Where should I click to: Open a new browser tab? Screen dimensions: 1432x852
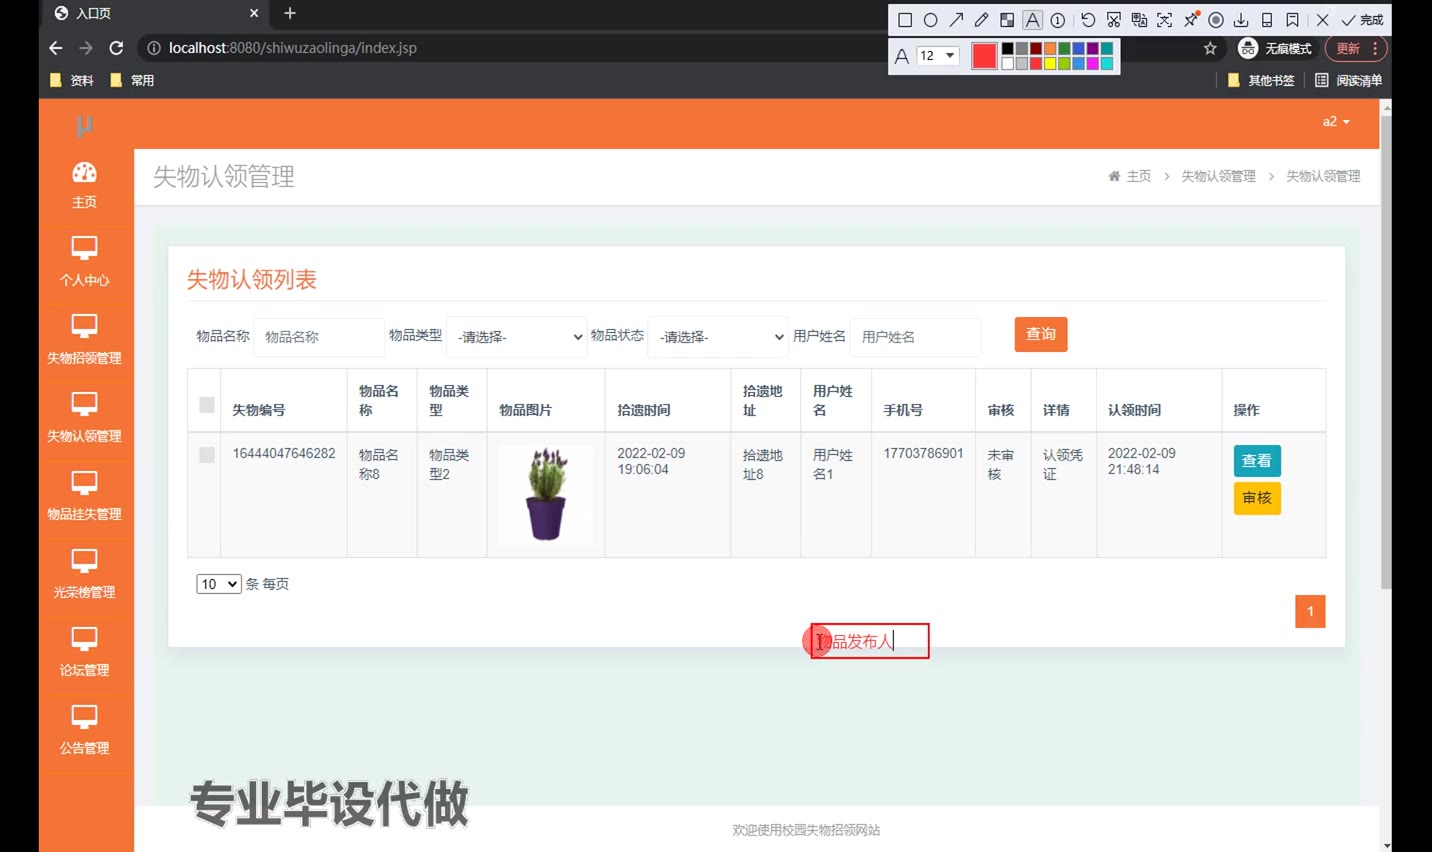coord(290,13)
